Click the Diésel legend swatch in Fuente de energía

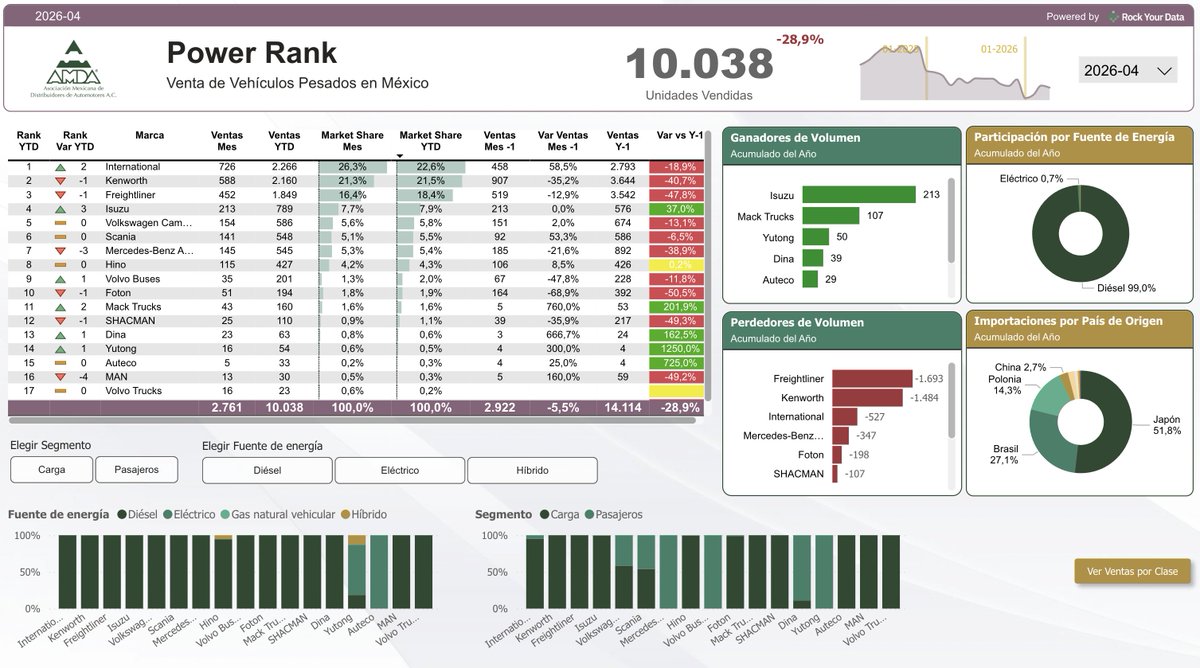pos(120,514)
